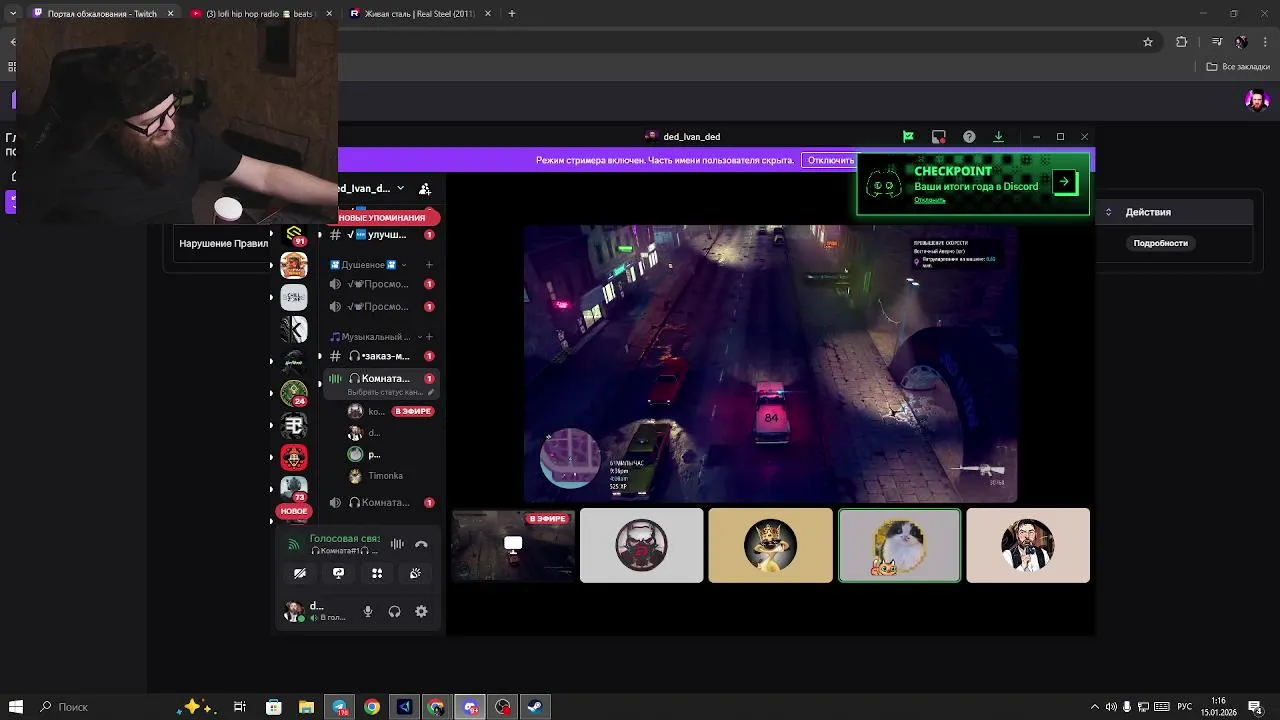1280x720 pixels.
Task: Expand the ded_Ivan_d... server header dropdown
Action: pyautogui.click(x=400, y=188)
